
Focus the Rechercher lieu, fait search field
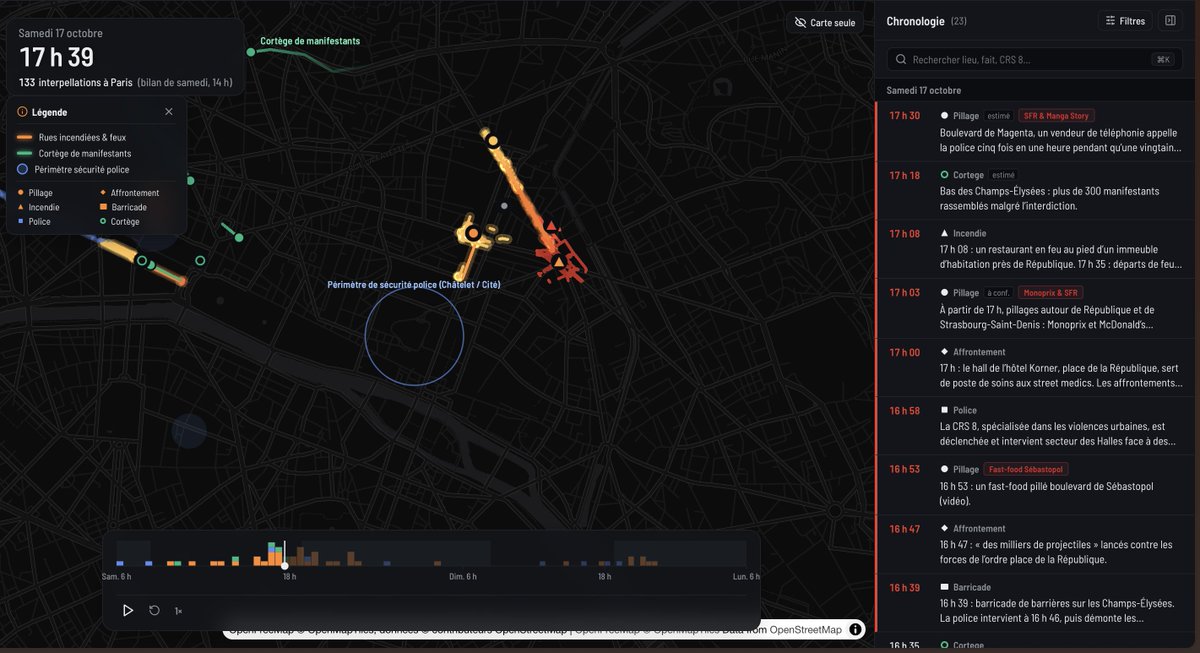point(1034,60)
